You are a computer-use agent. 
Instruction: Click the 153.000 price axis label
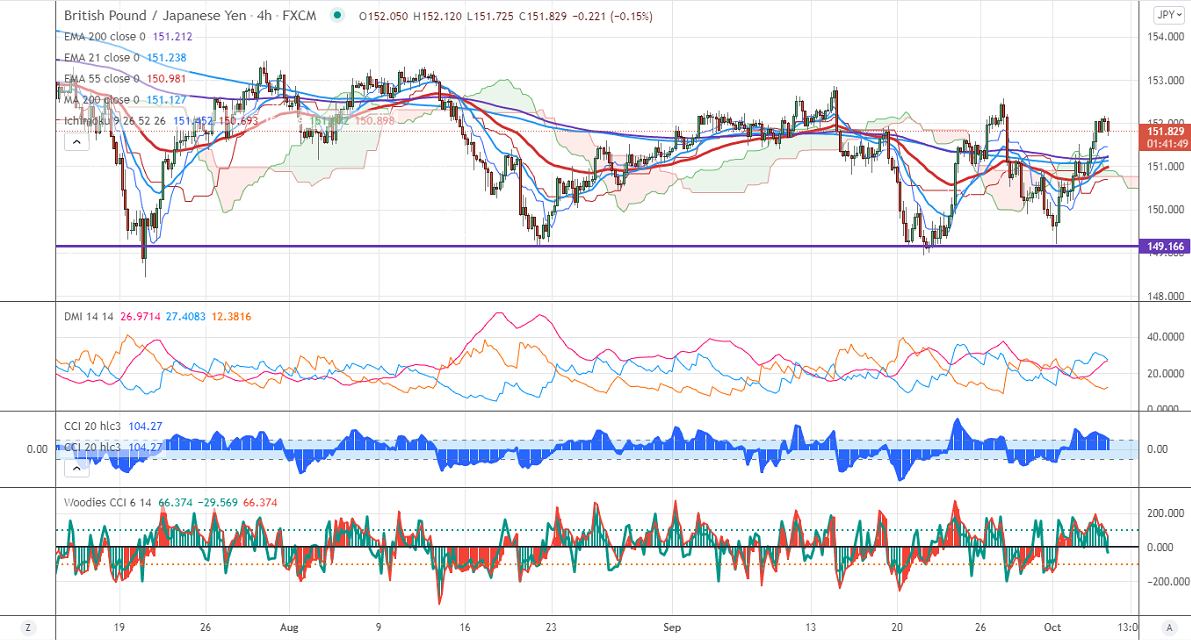pos(1165,80)
